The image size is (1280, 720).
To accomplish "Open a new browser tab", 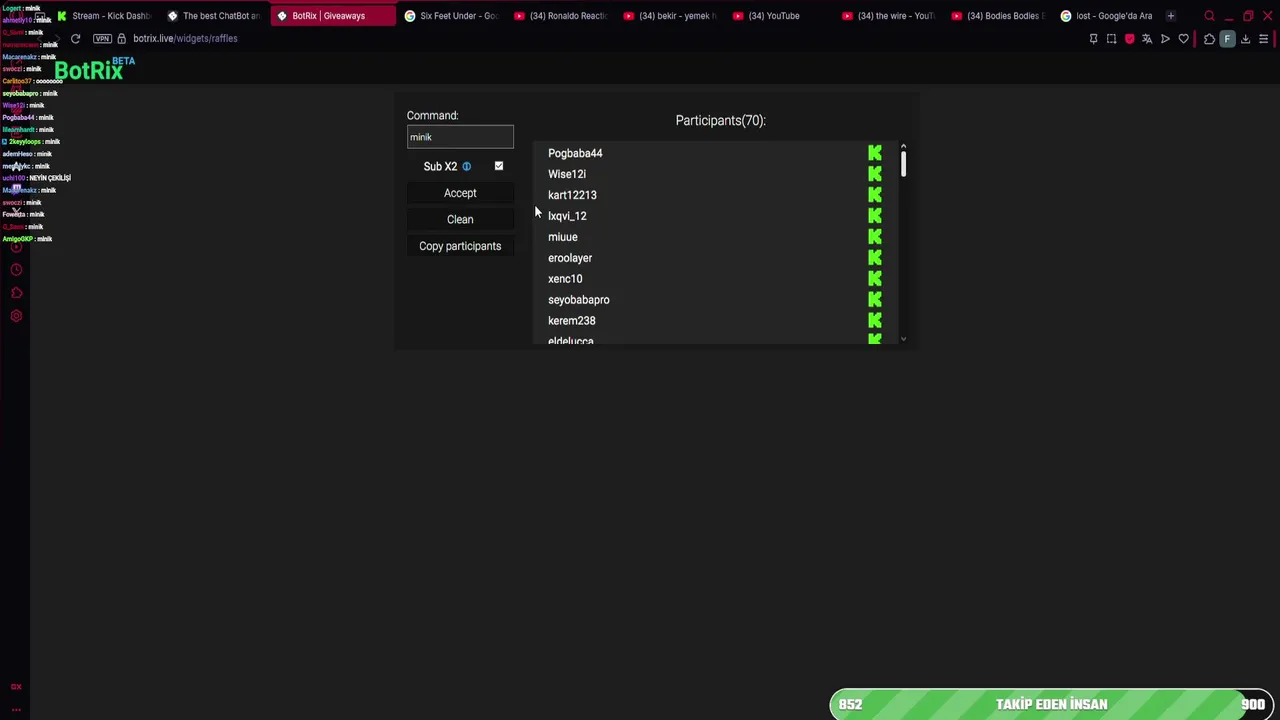I will click(x=1170, y=16).
